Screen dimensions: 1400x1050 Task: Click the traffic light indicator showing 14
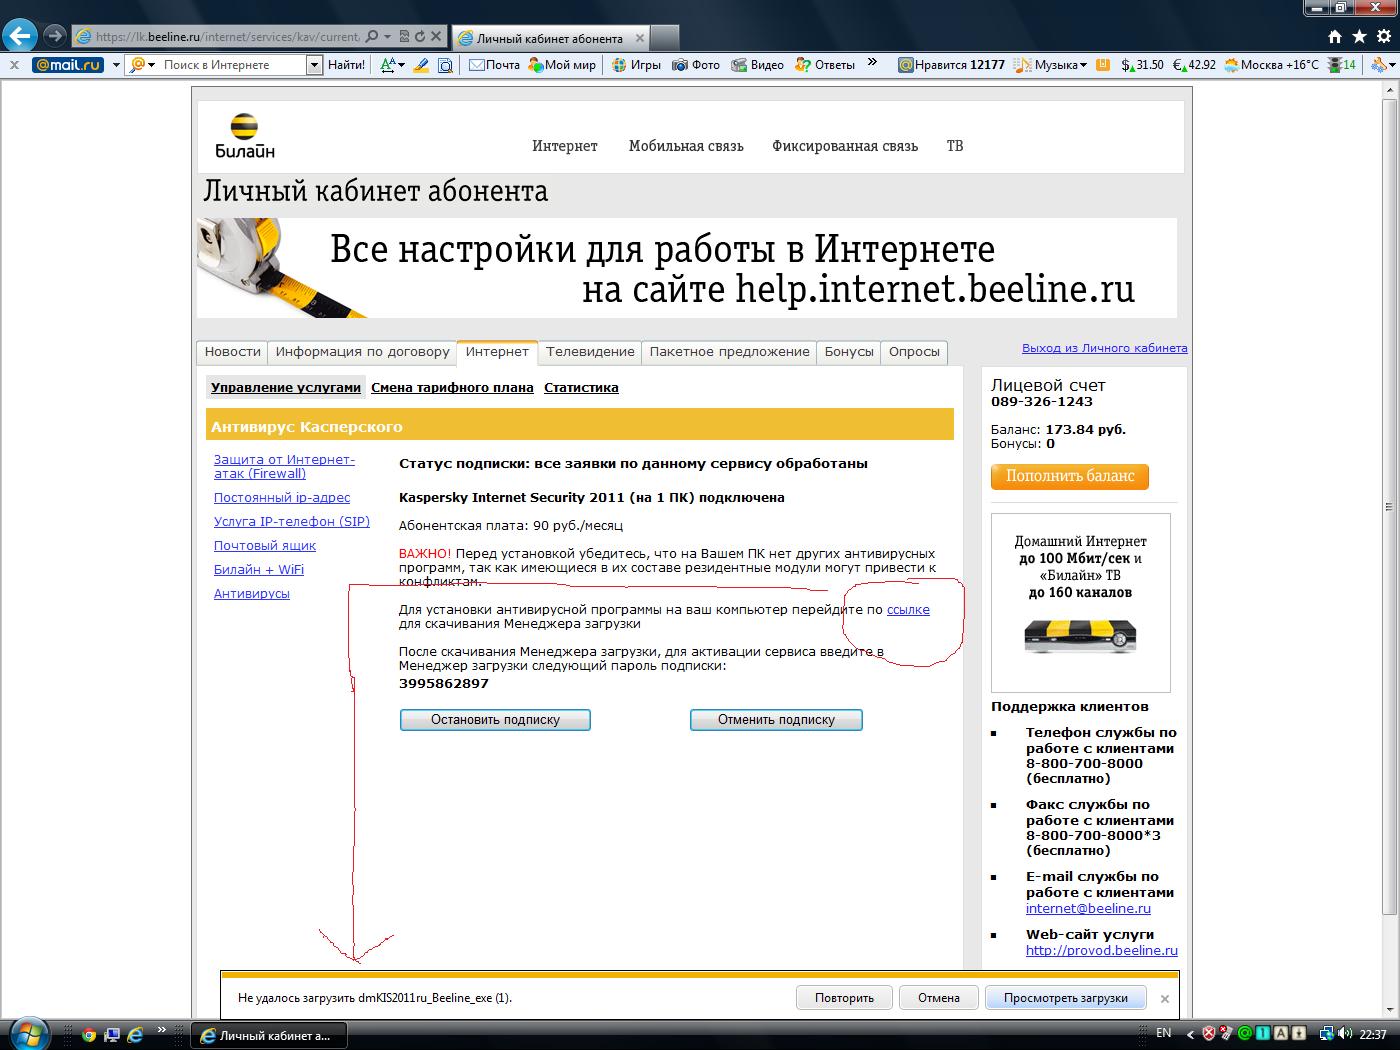pos(1342,65)
